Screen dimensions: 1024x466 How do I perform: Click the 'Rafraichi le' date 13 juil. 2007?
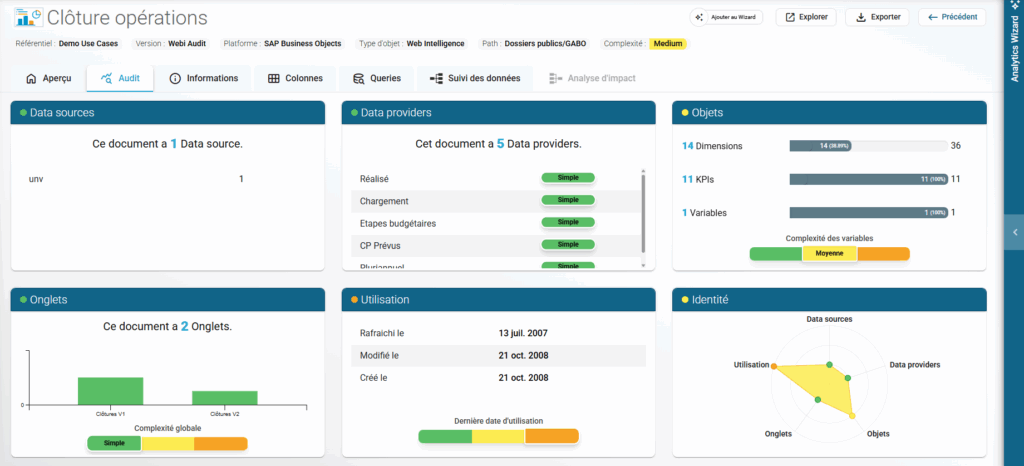pyautogui.click(x=523, y=334)
